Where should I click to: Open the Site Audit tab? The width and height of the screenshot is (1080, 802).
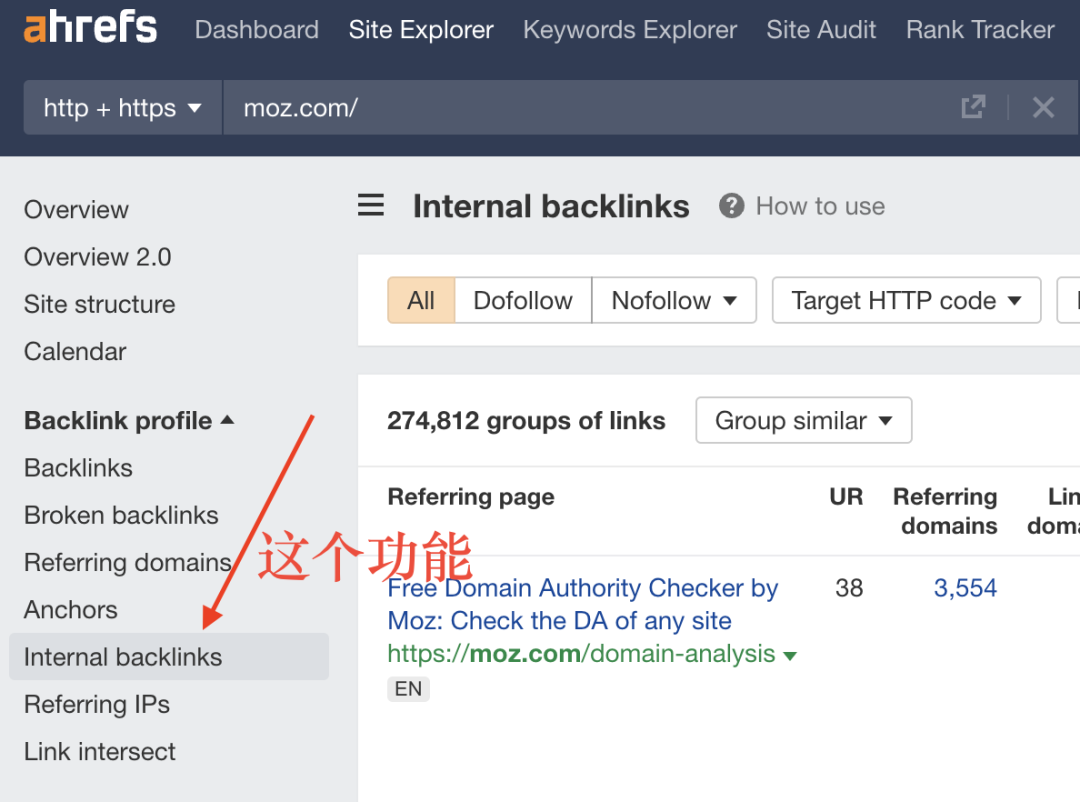tap(821, 30)
